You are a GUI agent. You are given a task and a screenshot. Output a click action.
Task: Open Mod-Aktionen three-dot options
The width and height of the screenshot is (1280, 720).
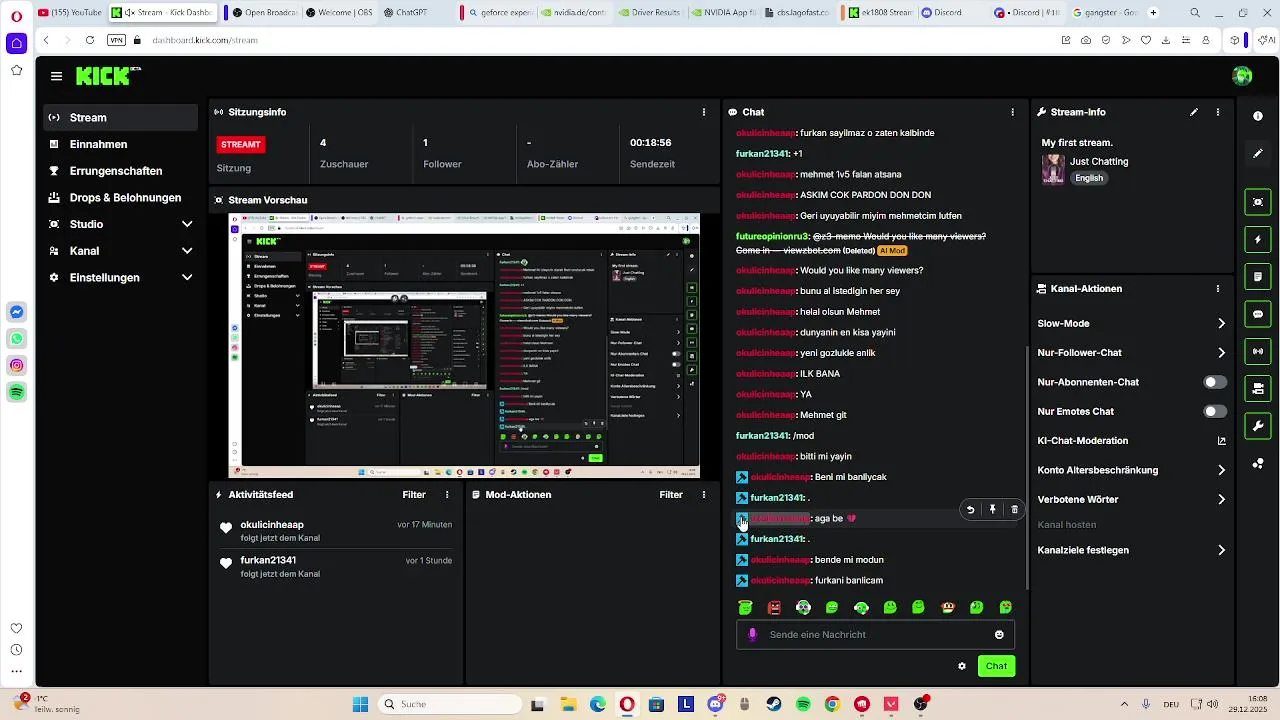click(704, 494)
